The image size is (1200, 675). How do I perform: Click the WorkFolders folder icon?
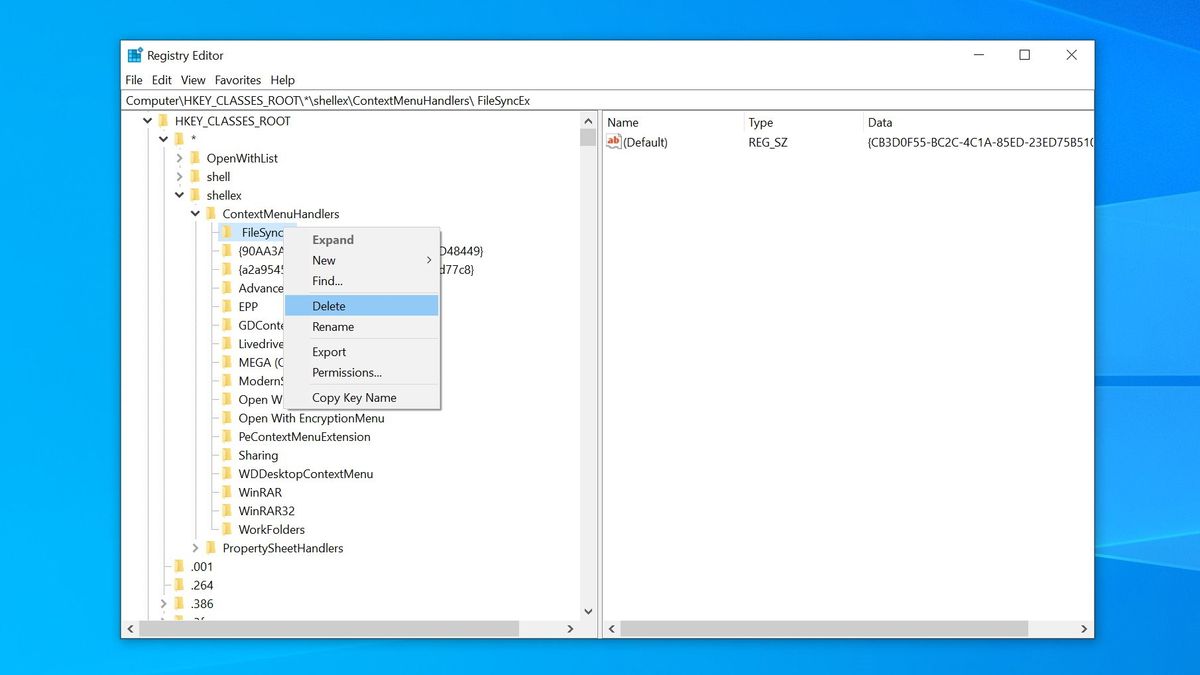click(228, 529)
